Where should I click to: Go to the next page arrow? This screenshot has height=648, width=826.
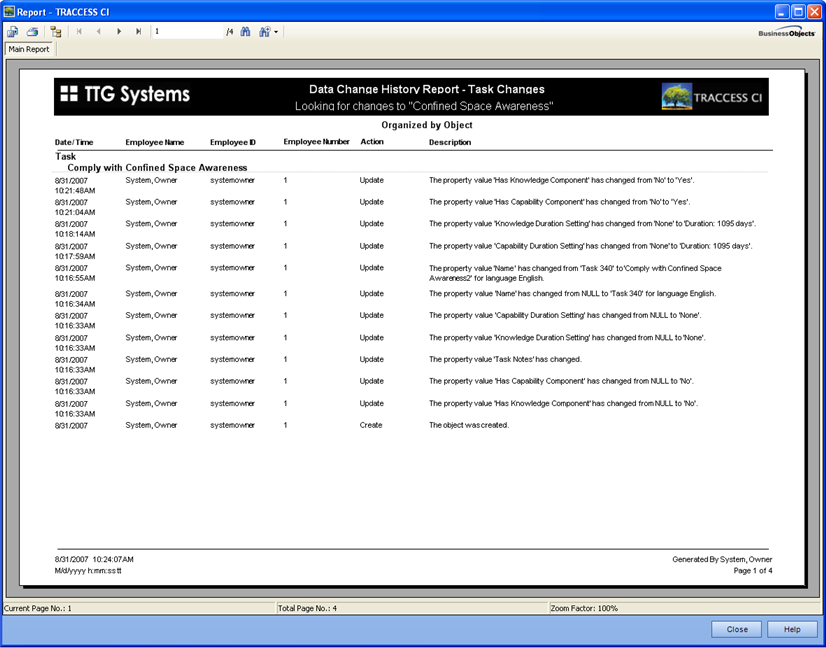[x=119, y=32]
